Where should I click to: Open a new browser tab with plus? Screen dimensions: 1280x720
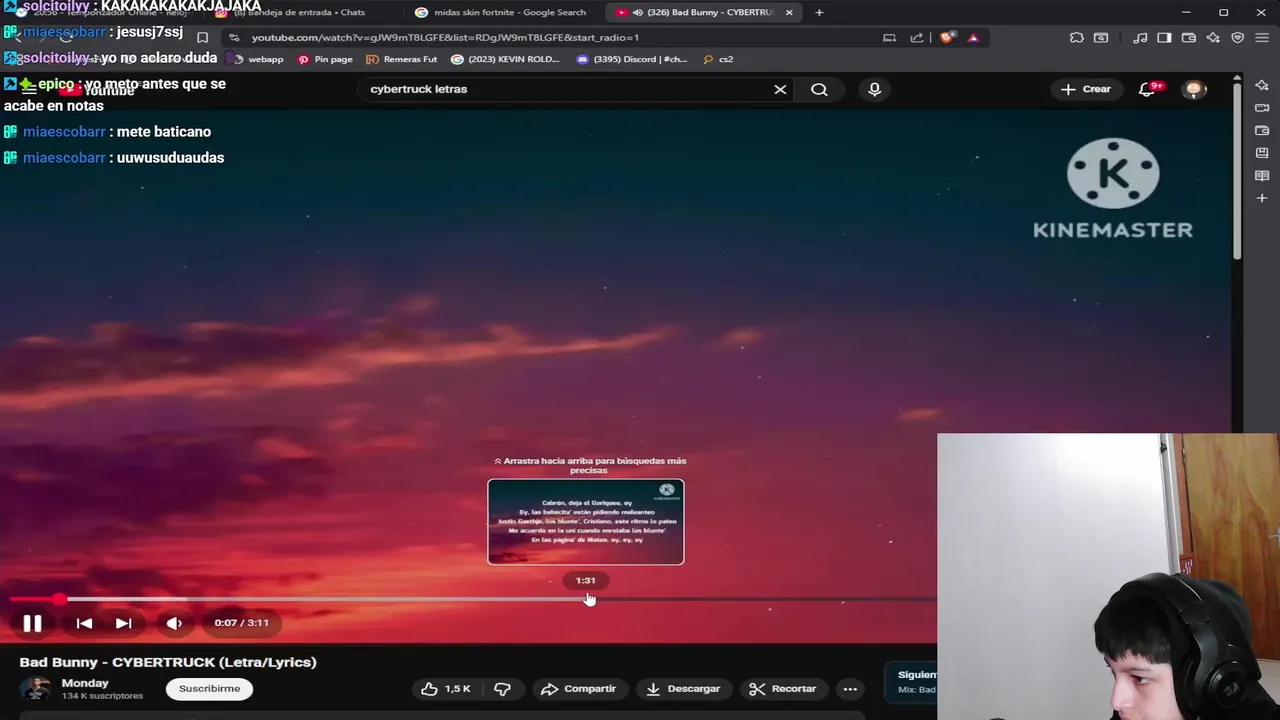pos(819,12)
